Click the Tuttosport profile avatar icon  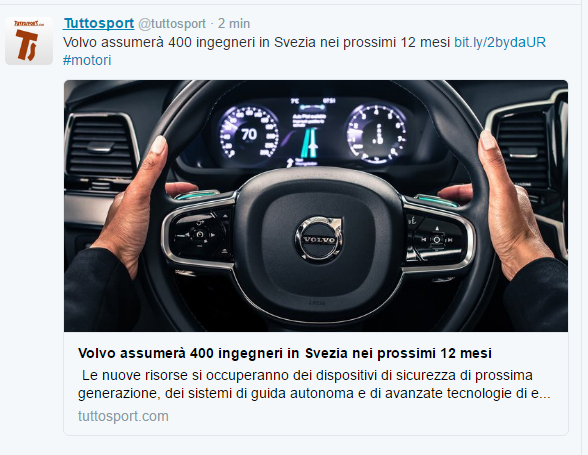click(x=29, y=41)
